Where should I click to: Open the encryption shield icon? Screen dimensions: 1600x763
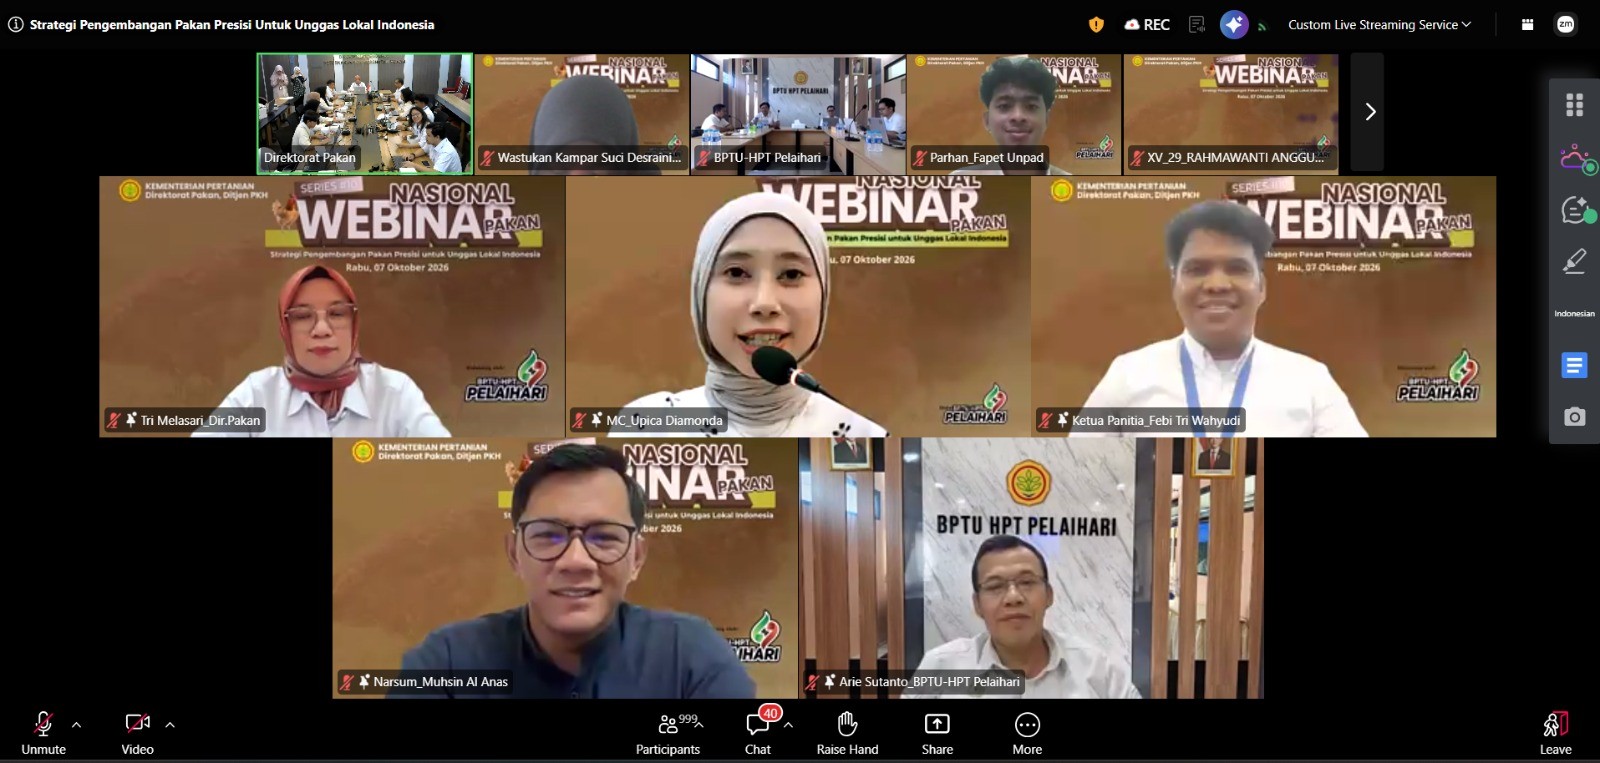pyautogui.click(x=1096, y=25)
